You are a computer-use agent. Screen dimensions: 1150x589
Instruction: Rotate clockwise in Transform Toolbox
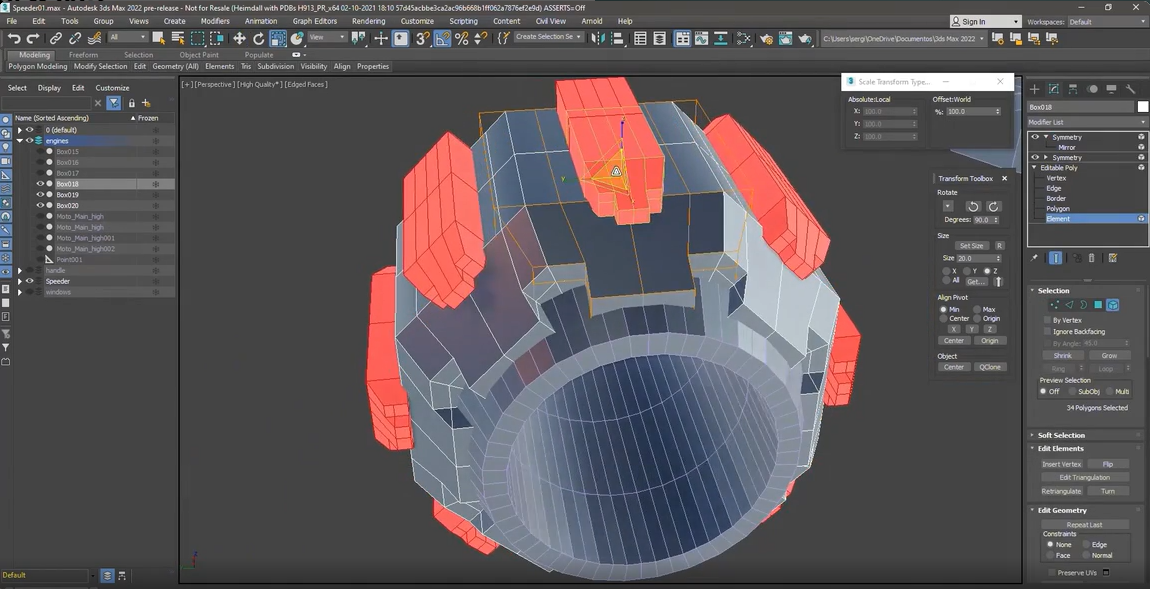[x=994, y=207]
